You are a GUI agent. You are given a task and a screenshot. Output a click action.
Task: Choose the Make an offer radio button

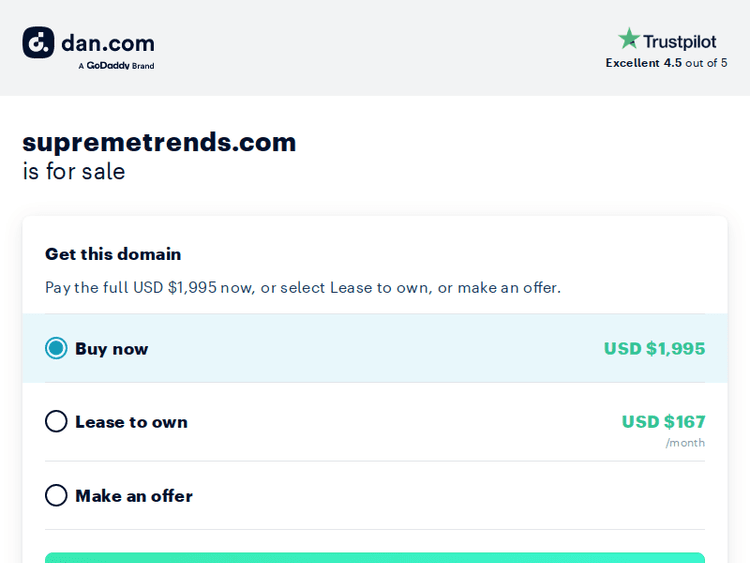coord(56,495)
